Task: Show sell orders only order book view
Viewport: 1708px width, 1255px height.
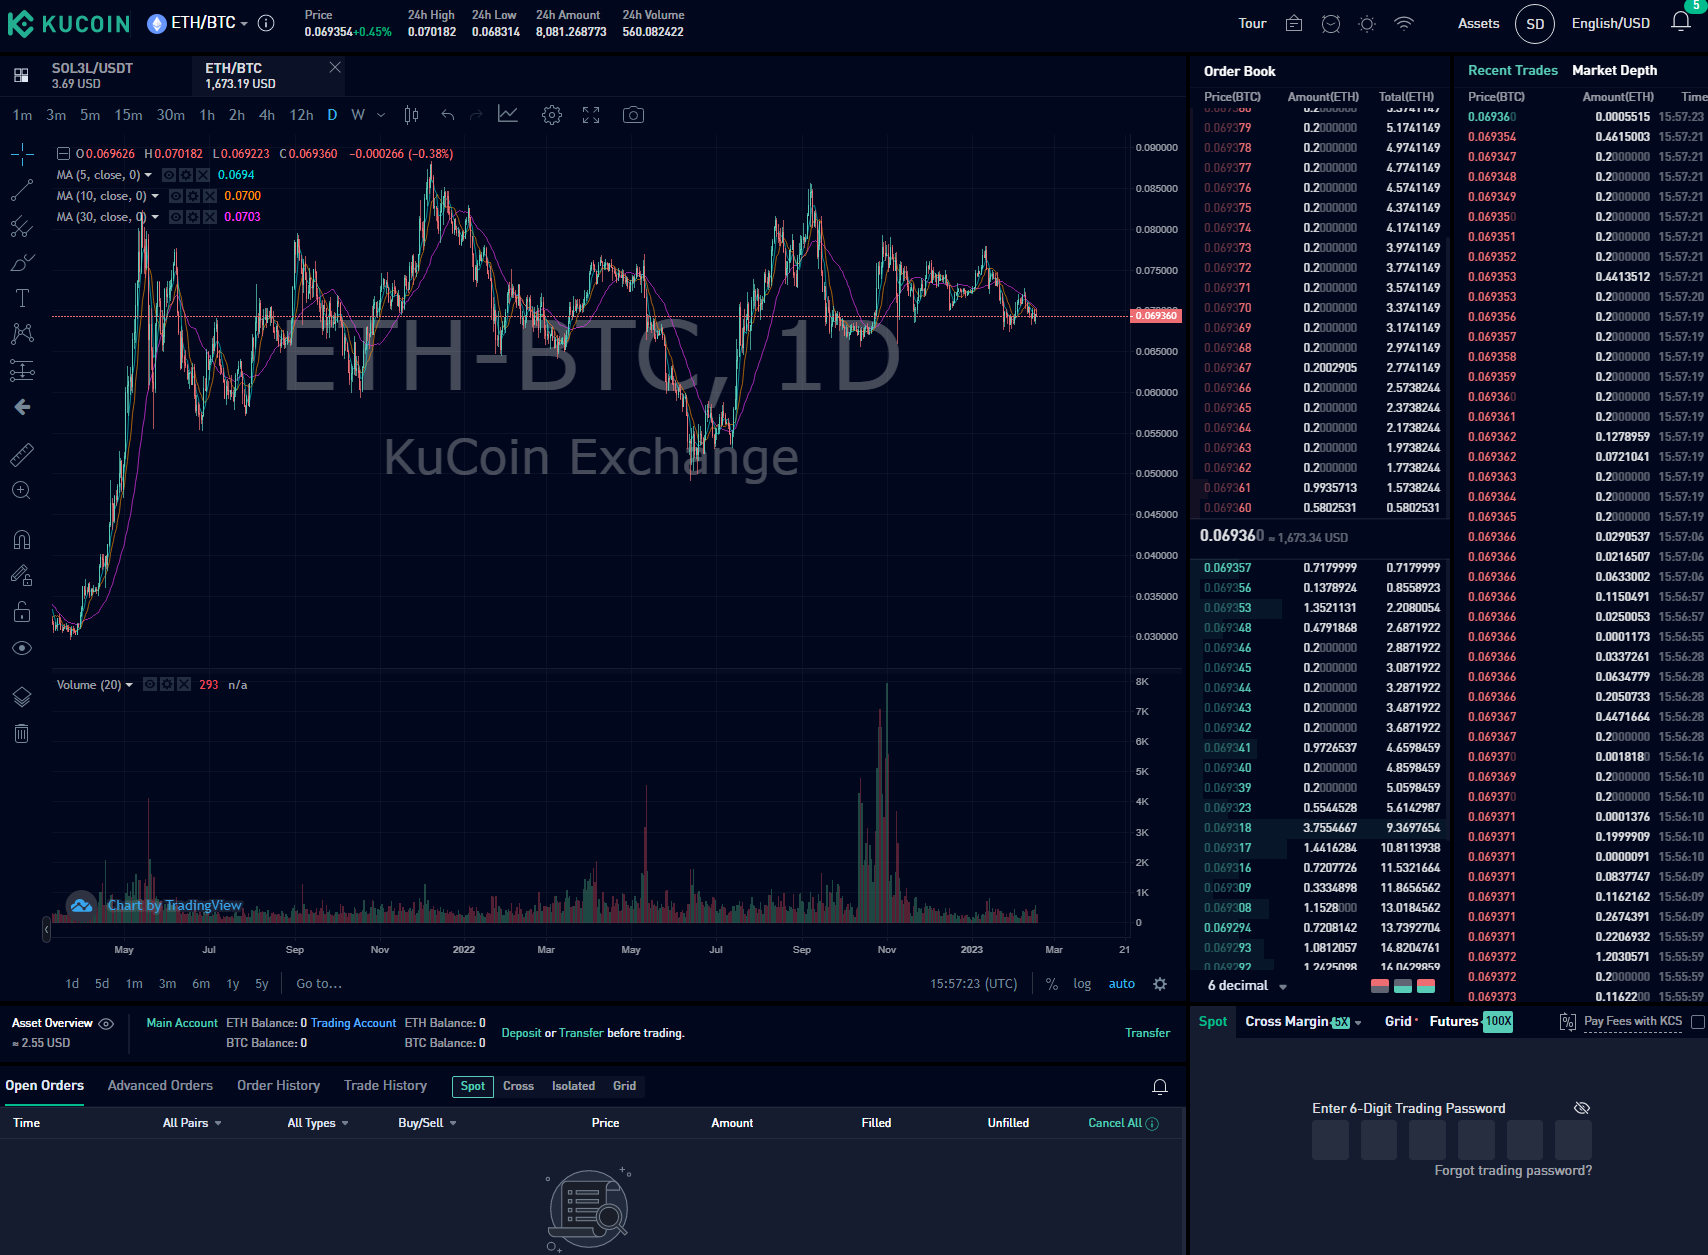Action: 1380,986
